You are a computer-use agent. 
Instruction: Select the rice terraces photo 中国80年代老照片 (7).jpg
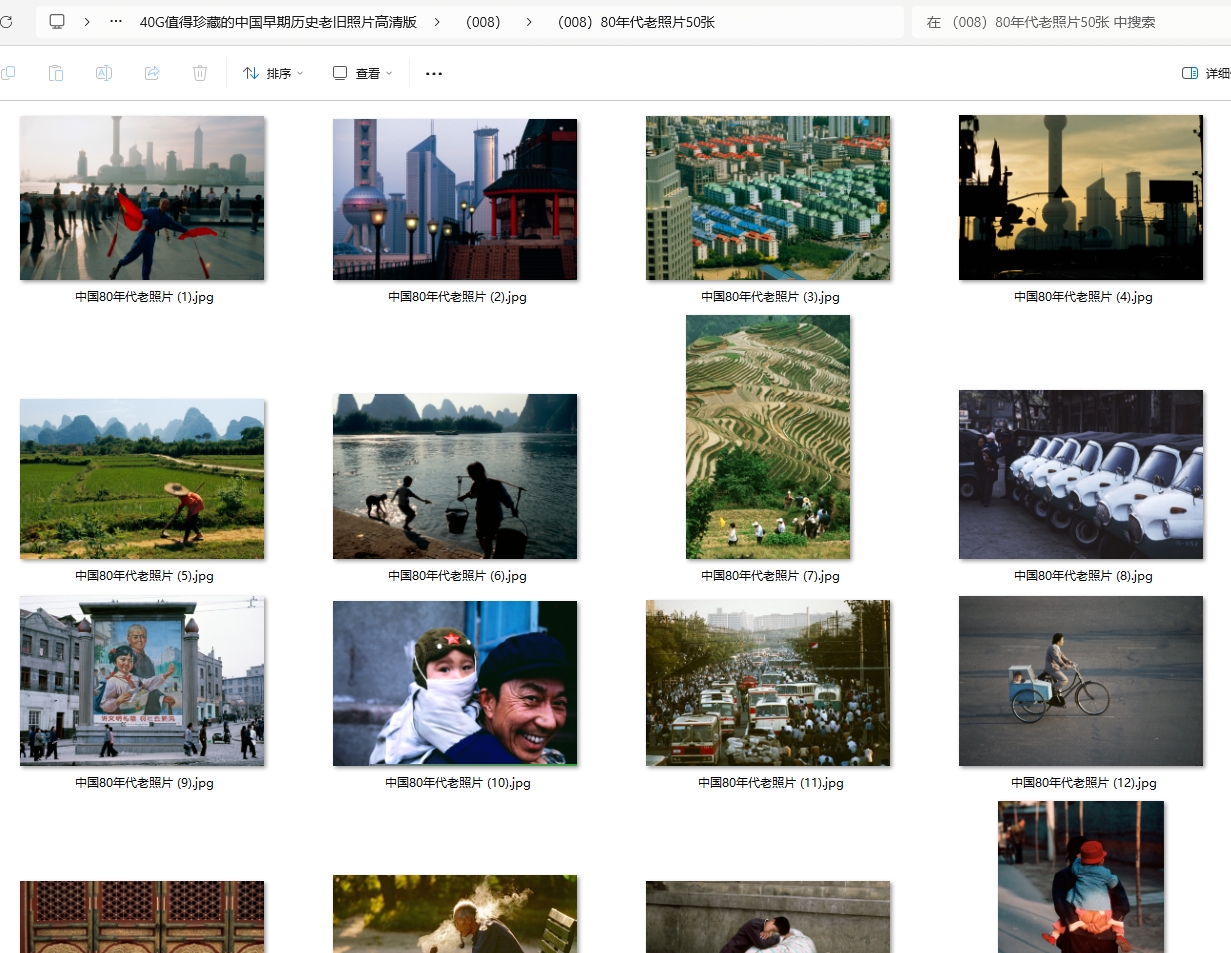point(768,437)
